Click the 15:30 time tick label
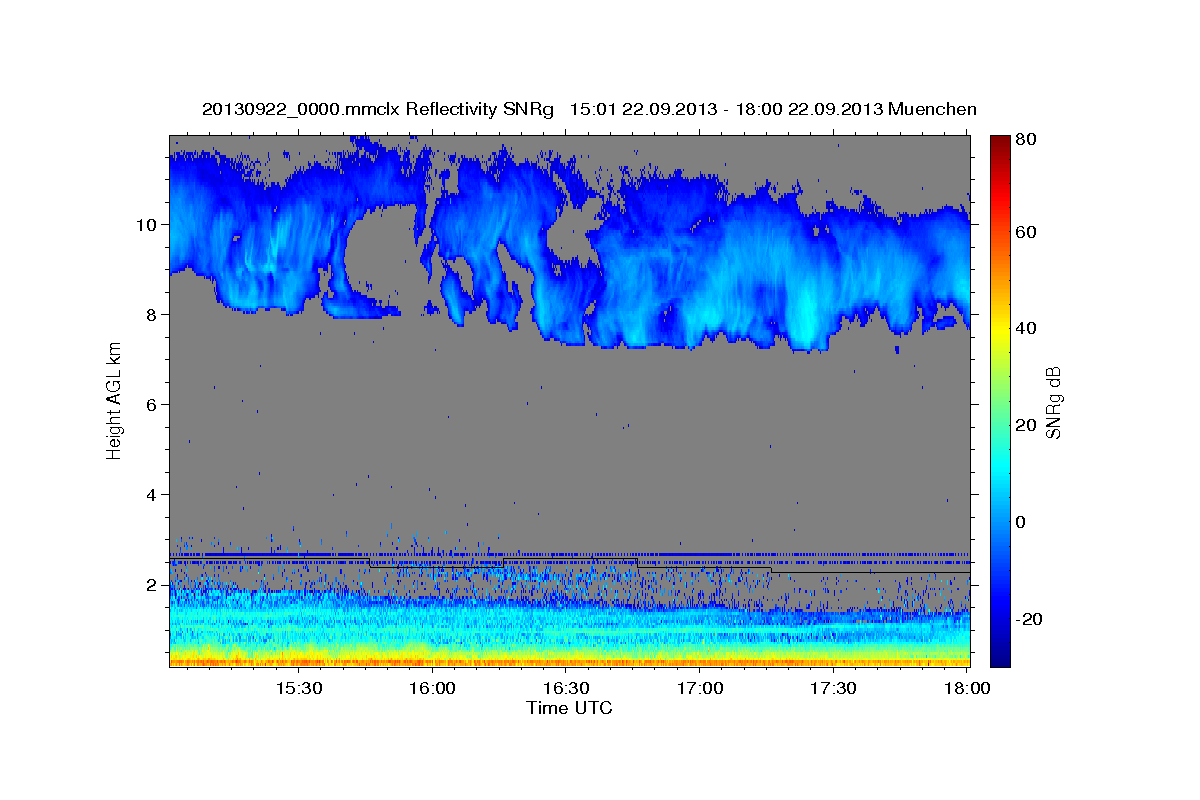Image resolution: width=1200 pixels, height=800 pixels. [298, 689]
